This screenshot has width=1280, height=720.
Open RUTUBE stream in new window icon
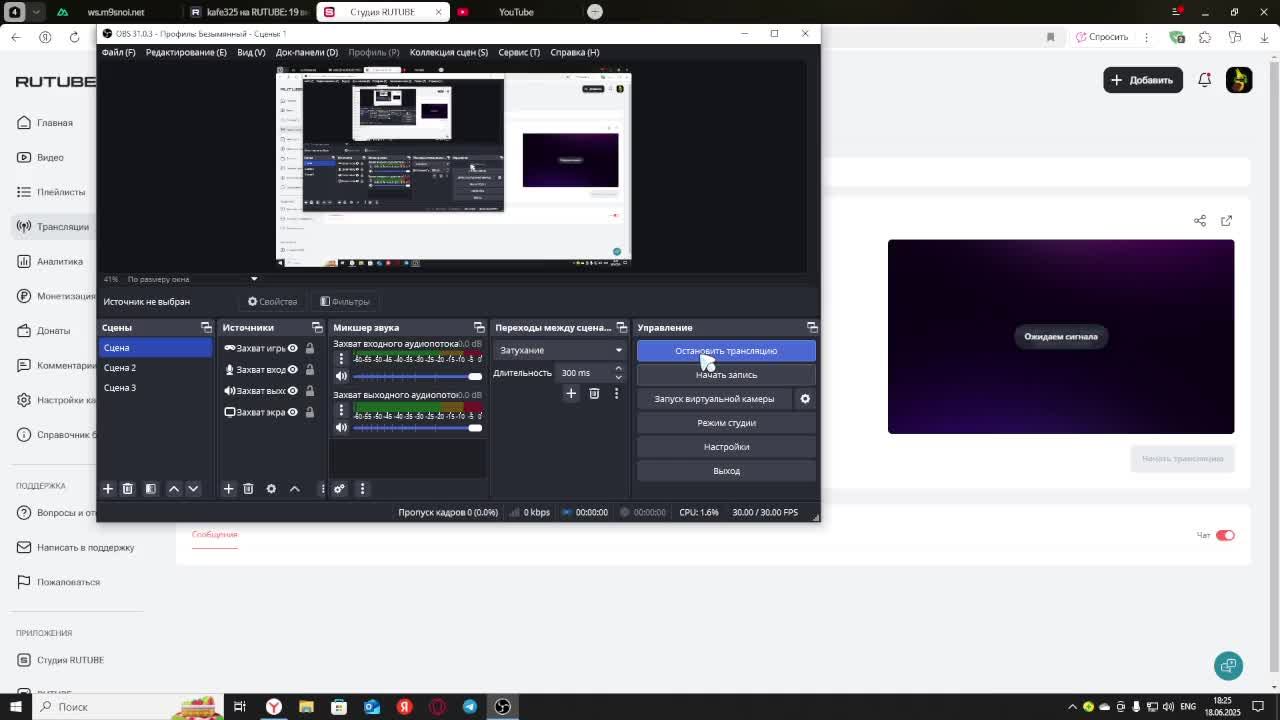(1227, 221)
